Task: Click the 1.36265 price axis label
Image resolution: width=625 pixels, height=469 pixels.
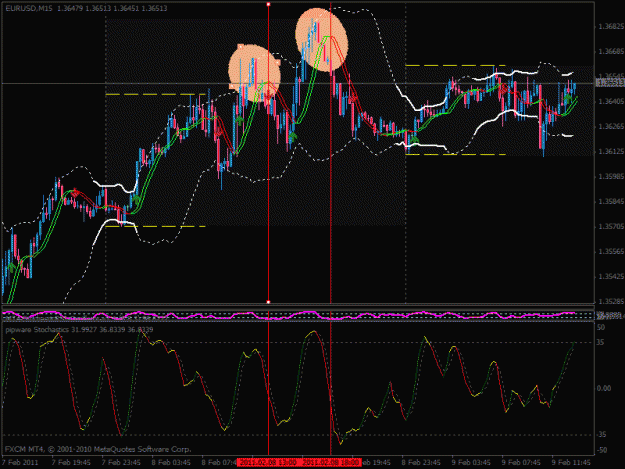Action: coord(611,127)
